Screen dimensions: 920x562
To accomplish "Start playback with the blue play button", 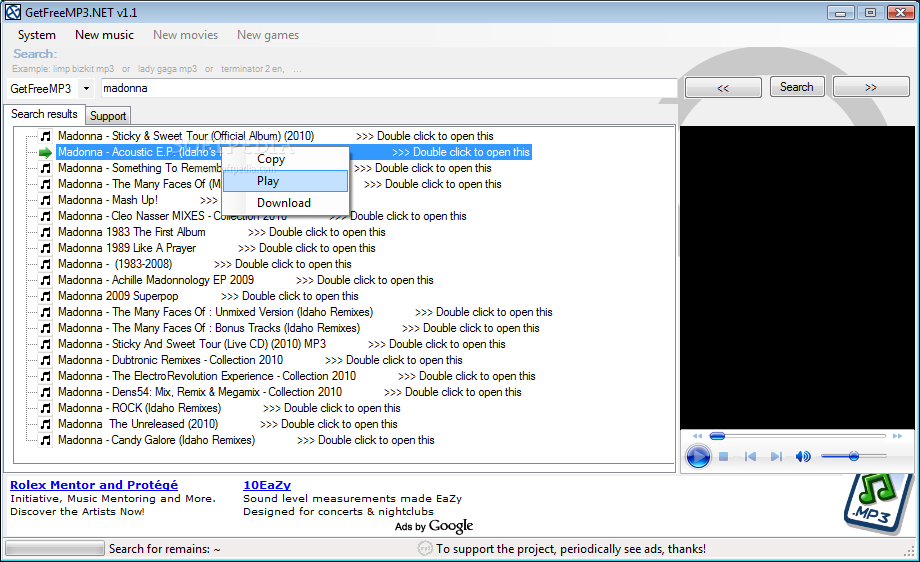I will [698, 456].
